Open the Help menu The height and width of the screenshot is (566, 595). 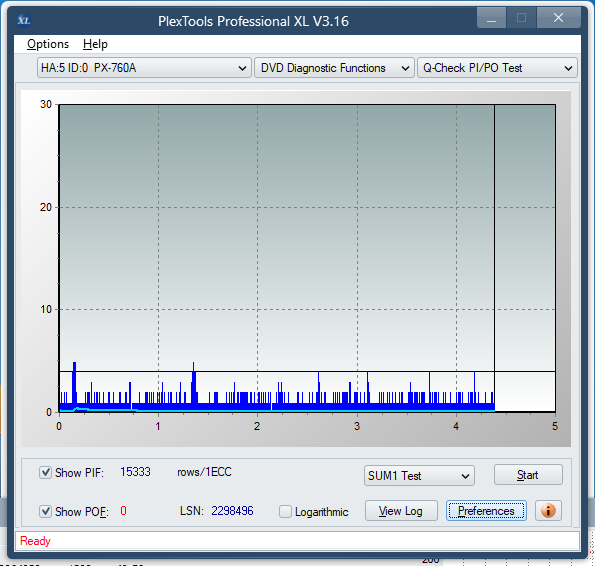(x=95, y=44)
